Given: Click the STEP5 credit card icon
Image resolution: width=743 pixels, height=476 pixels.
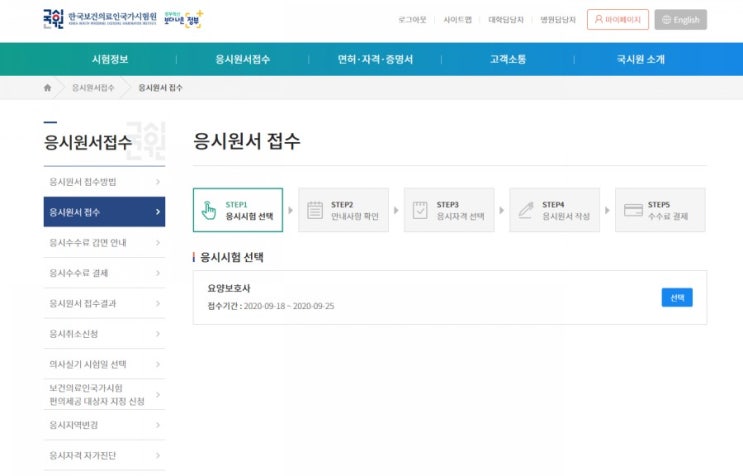Looking at the screenshot, I should [633, 210].
